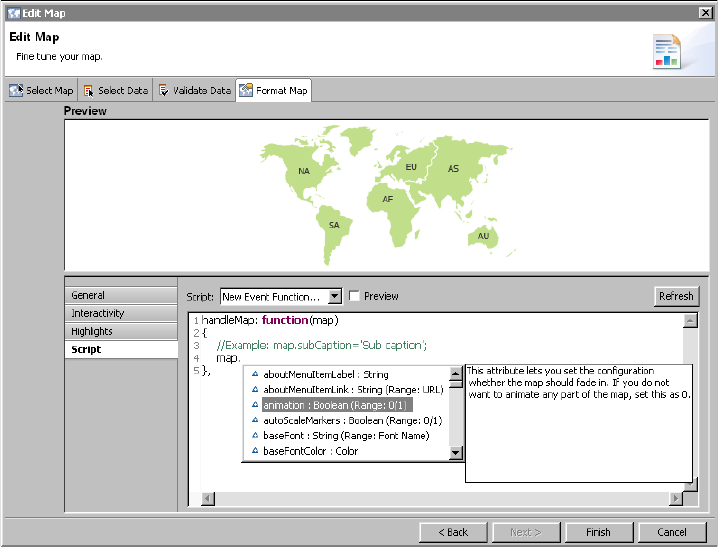The image size is (718, 547).
Task: Click the icon beside aboutMenuItemLabel
Action: click(x=255, y=375)
